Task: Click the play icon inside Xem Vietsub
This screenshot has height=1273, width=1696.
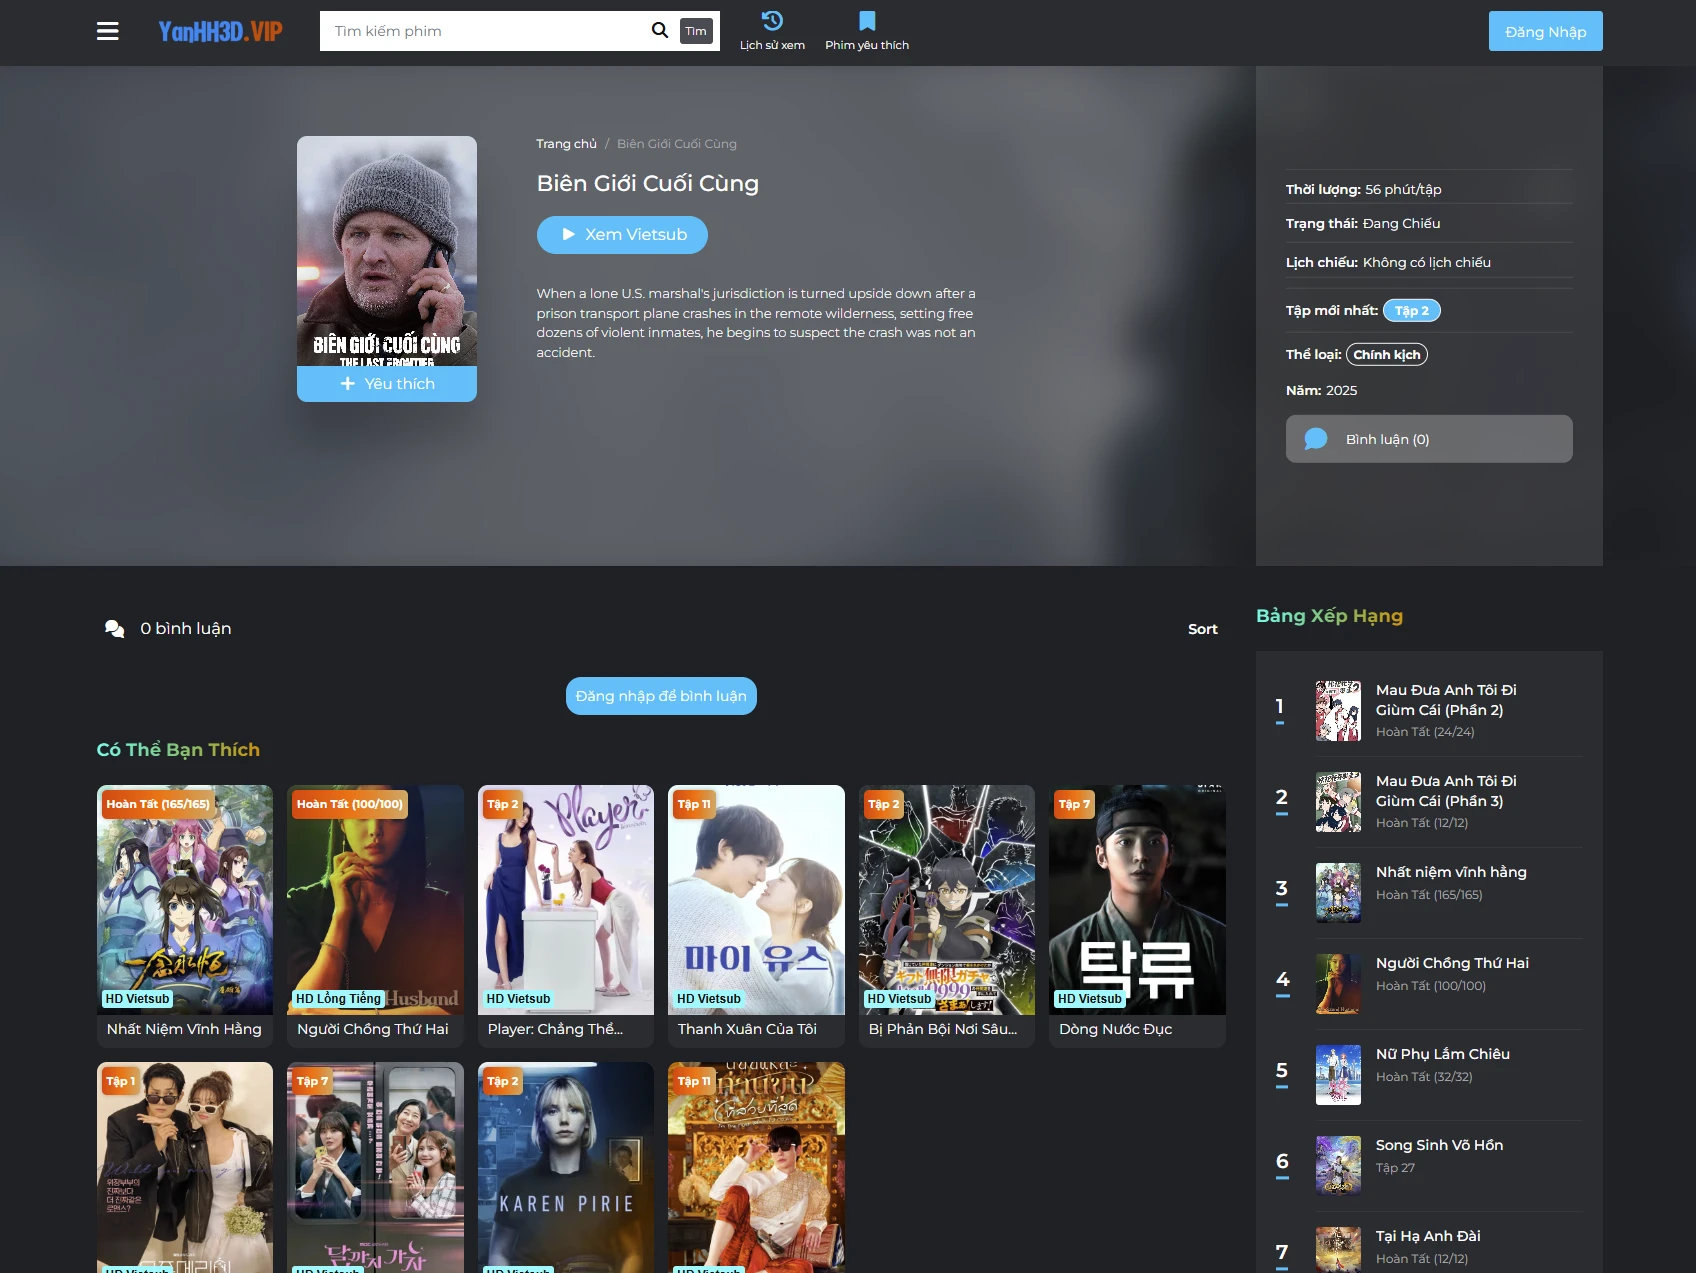Action: tap(566, 234)
